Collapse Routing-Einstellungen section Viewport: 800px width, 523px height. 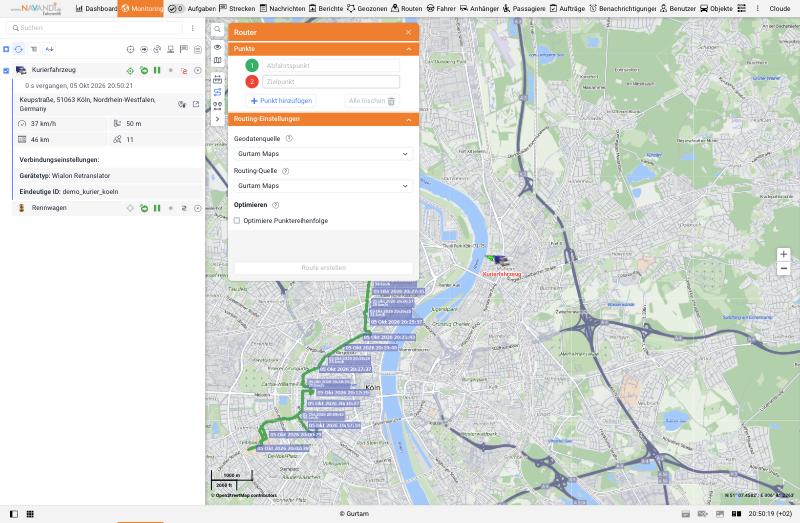(x=409, y=119)
